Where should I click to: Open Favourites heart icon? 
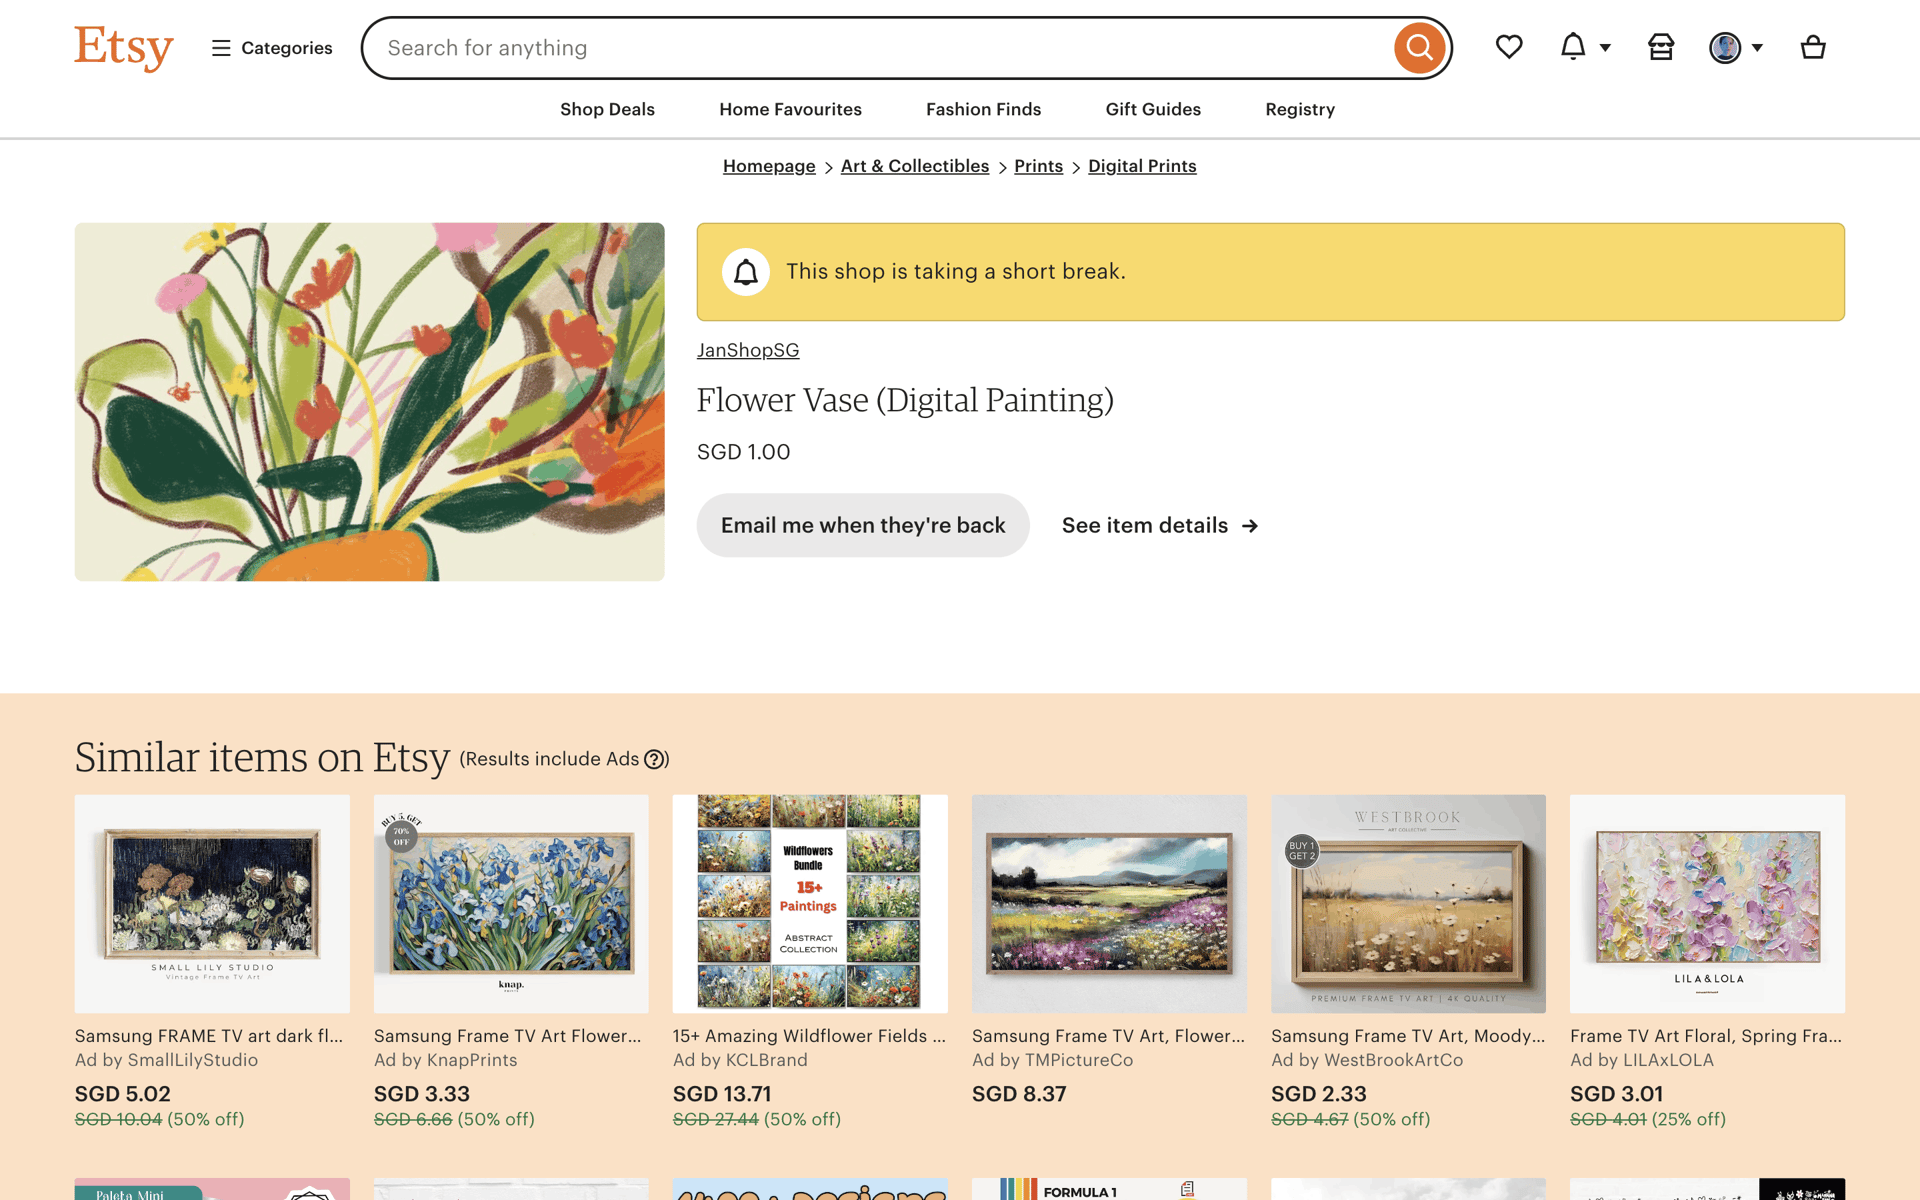(x=1509, y=47)
